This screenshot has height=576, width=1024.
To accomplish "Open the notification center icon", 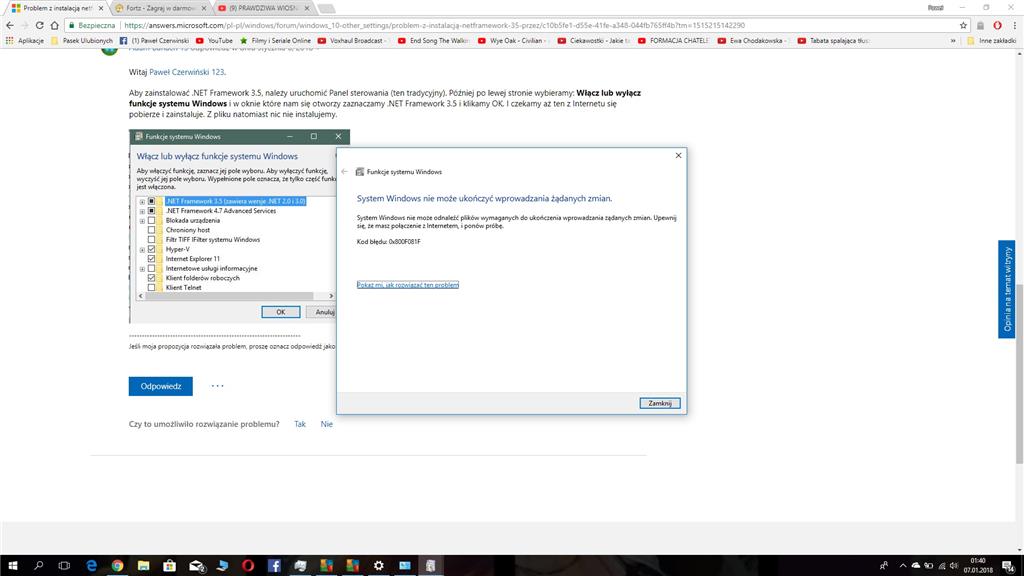I will (1010, 566).
